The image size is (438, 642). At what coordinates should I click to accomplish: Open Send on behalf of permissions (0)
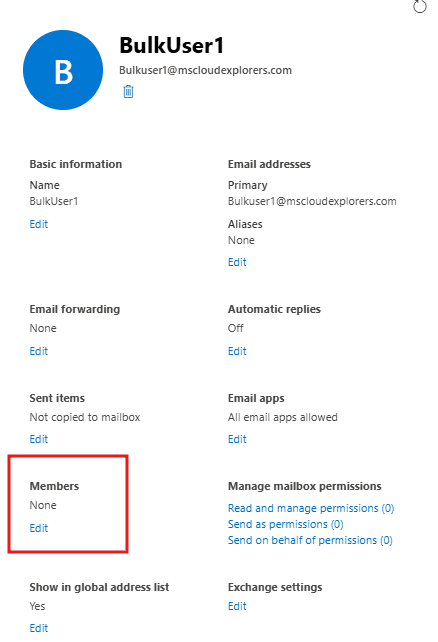tap(310, 540)
